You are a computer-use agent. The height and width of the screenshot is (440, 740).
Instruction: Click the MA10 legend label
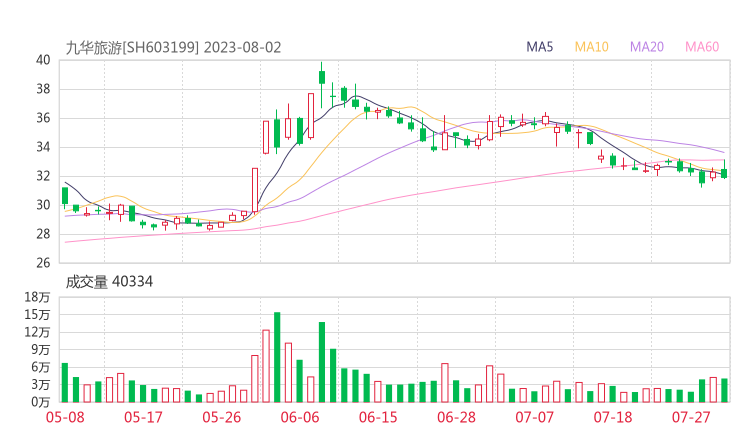coord(591,47)
